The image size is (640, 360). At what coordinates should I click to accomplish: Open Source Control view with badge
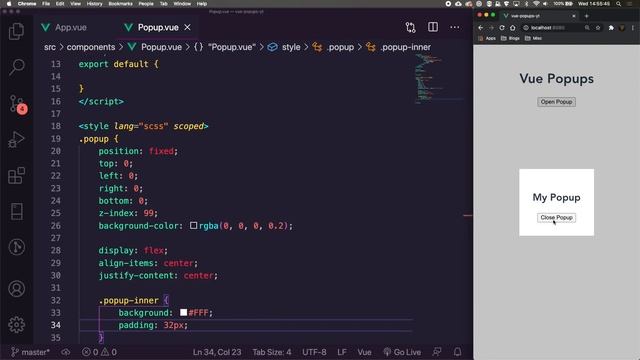pyautogui.click(x=18, y=104)
